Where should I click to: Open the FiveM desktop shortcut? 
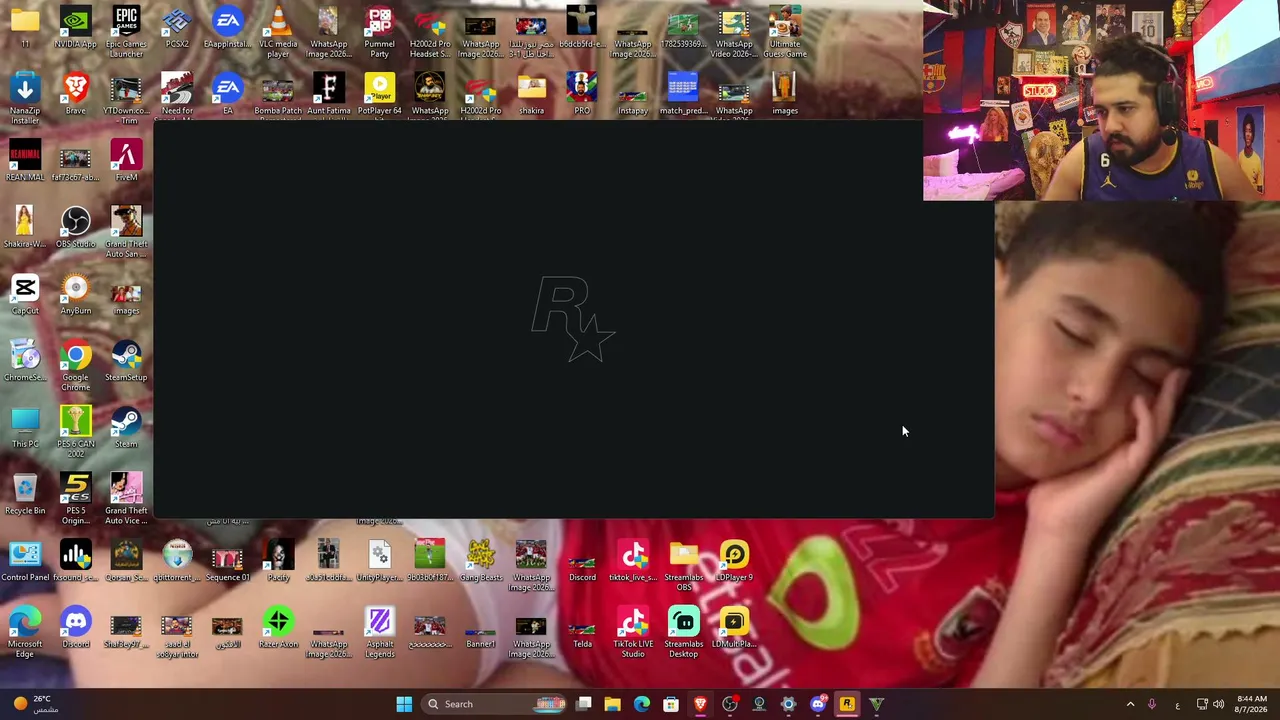tap(126, 161)
